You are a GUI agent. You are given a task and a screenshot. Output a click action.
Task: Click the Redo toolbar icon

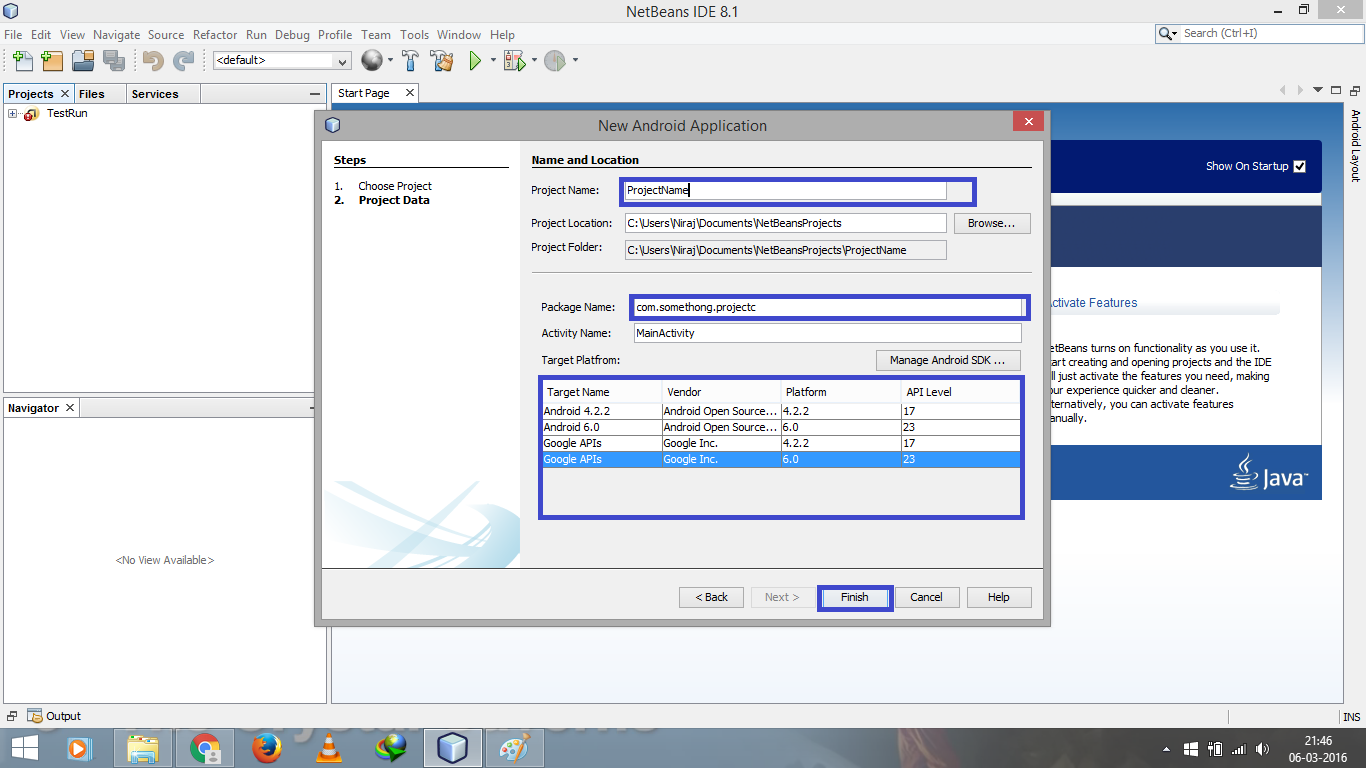183,61
